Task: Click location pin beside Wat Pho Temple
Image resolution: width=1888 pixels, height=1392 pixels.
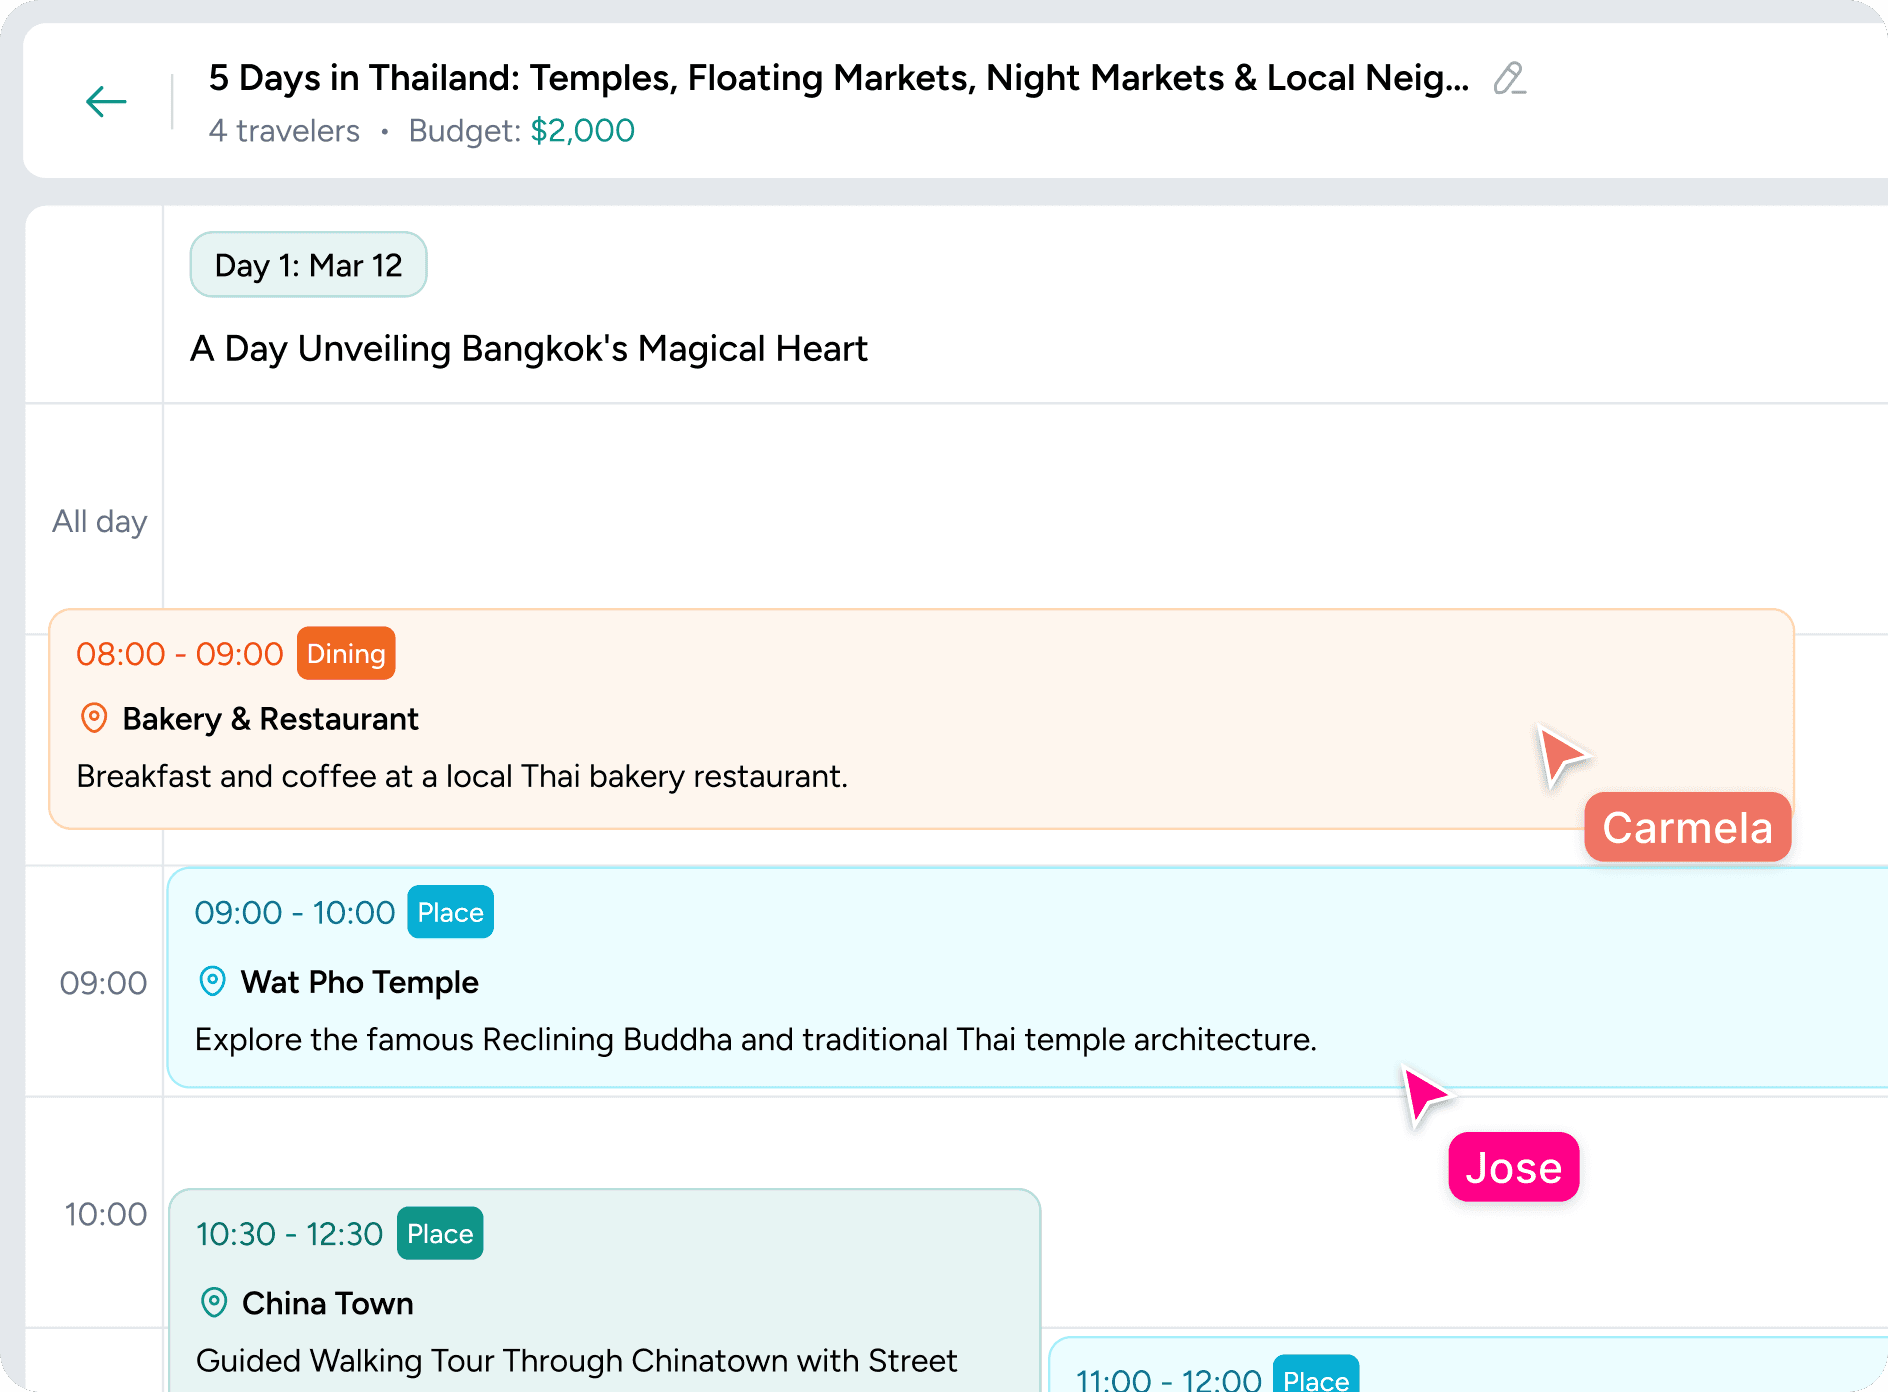Action: (x=212, y=981)
